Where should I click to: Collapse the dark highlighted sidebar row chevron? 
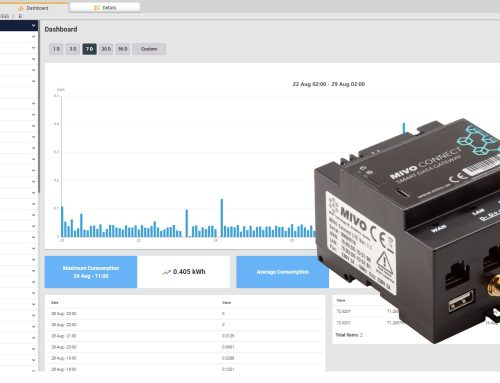point(33,25)
